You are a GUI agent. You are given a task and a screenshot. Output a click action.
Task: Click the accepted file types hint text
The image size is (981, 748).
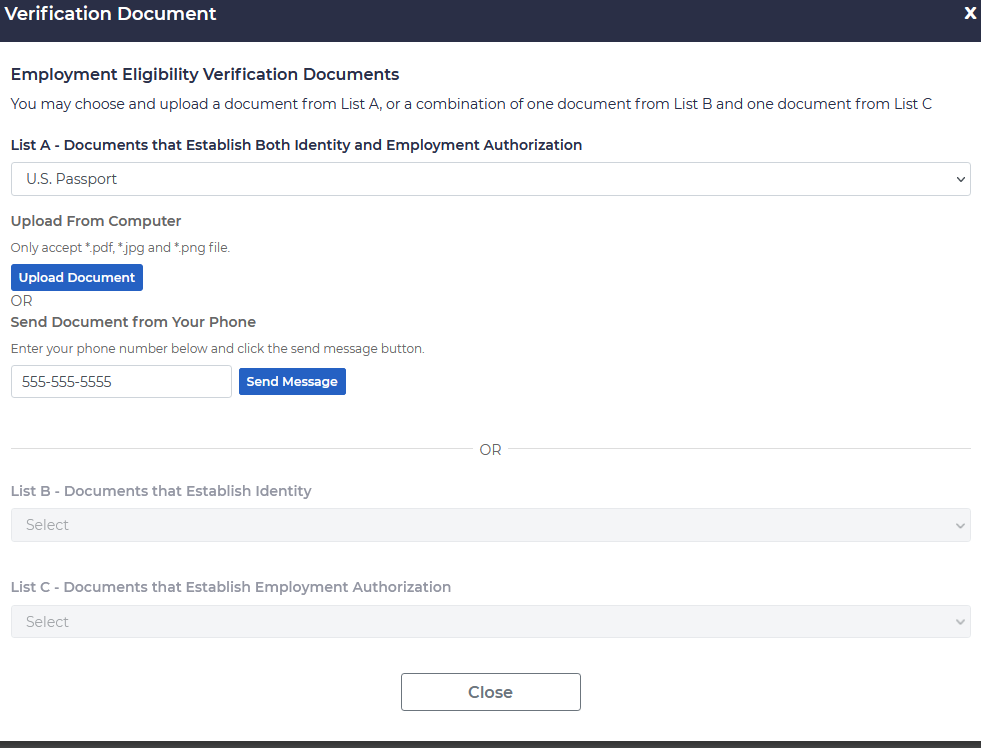click(120, 247)
